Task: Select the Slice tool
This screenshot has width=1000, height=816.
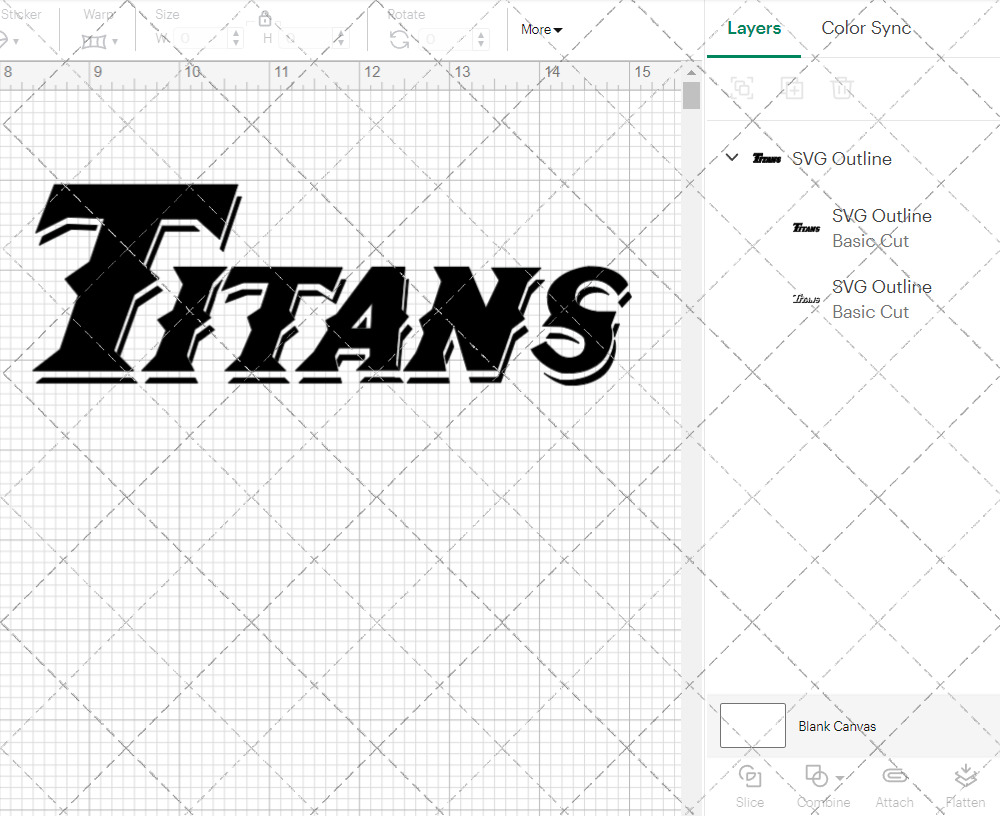Action: click(750, 785)
